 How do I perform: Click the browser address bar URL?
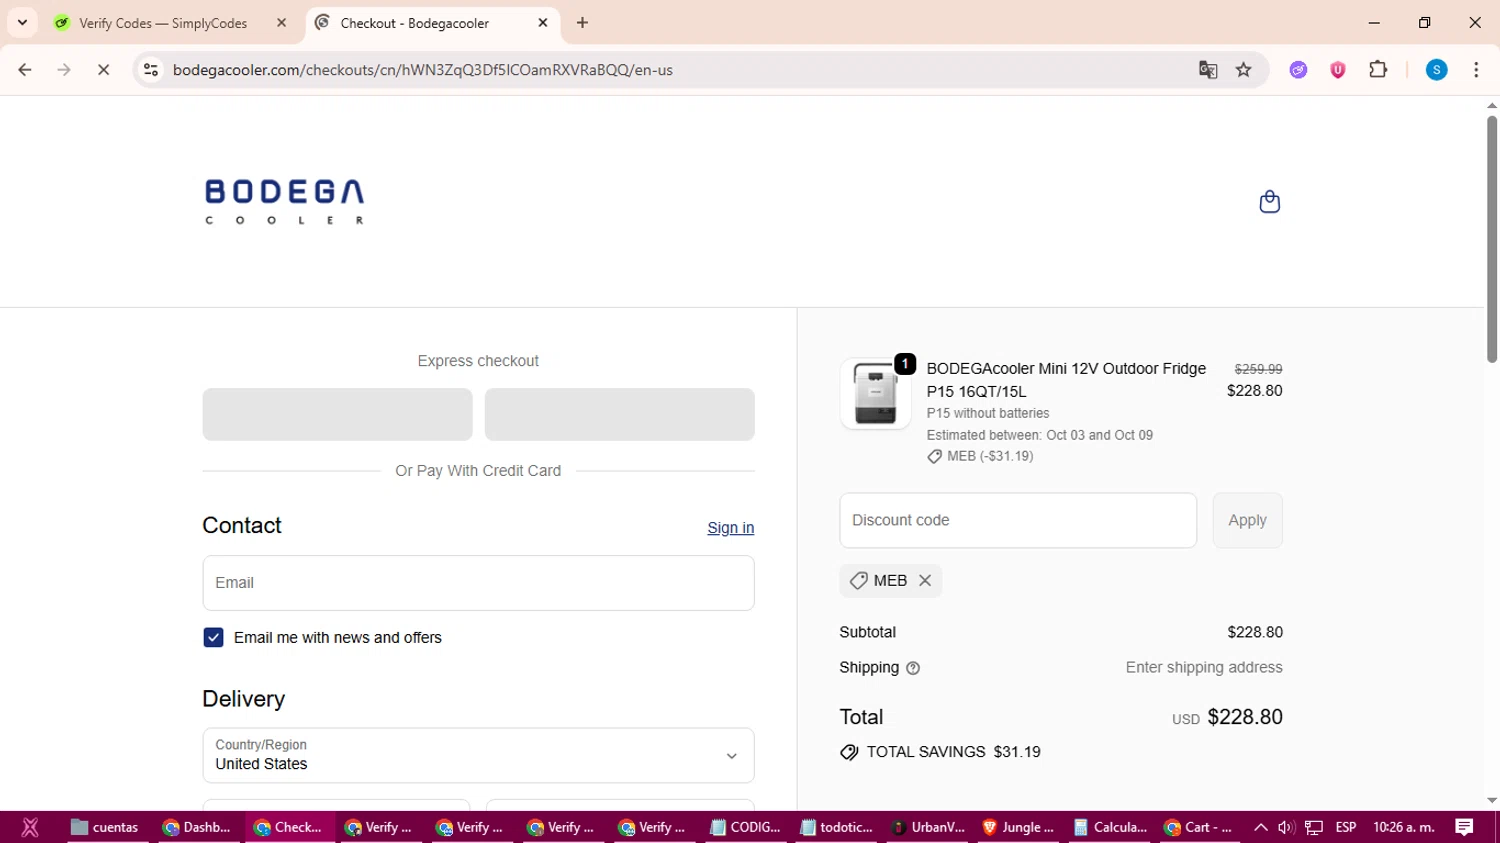(x=423, y=70)
